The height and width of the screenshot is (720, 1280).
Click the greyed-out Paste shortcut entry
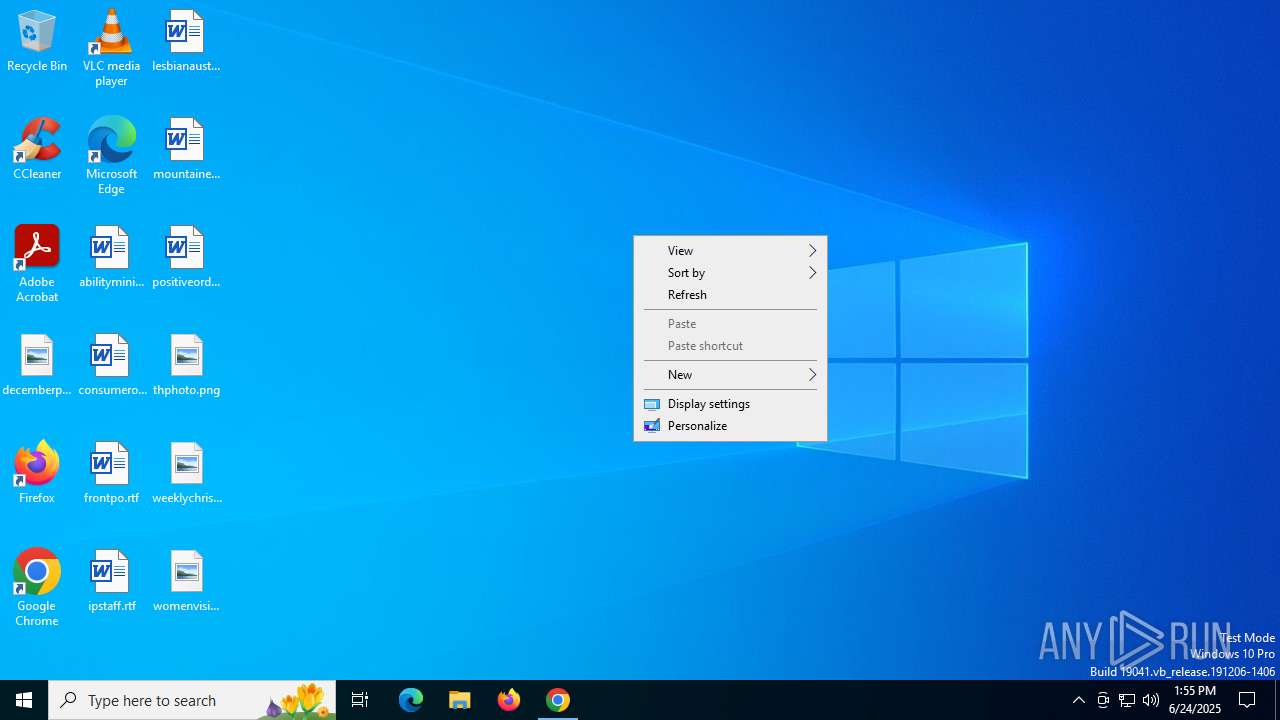[730, 346]
